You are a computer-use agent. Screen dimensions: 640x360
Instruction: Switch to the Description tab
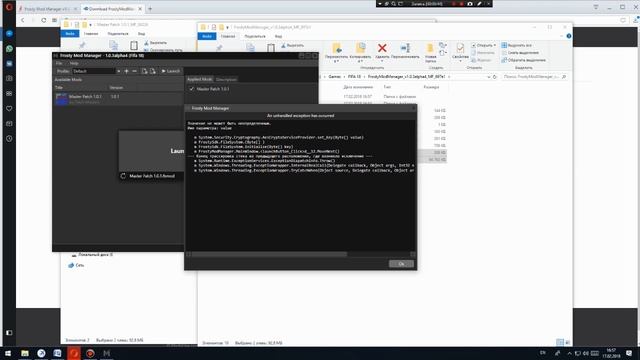coord(226,79)
